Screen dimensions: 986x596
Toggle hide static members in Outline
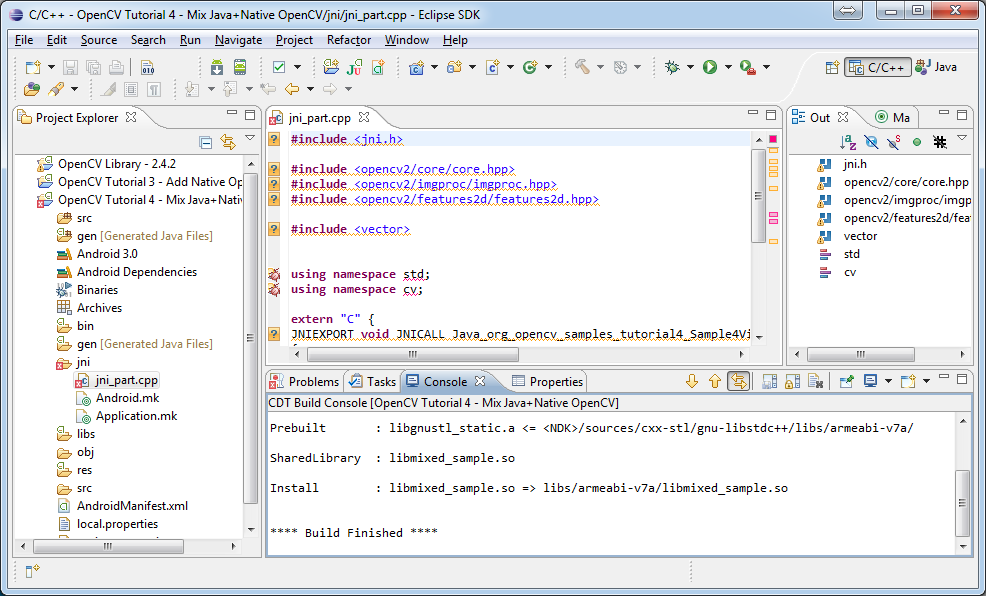895,142
